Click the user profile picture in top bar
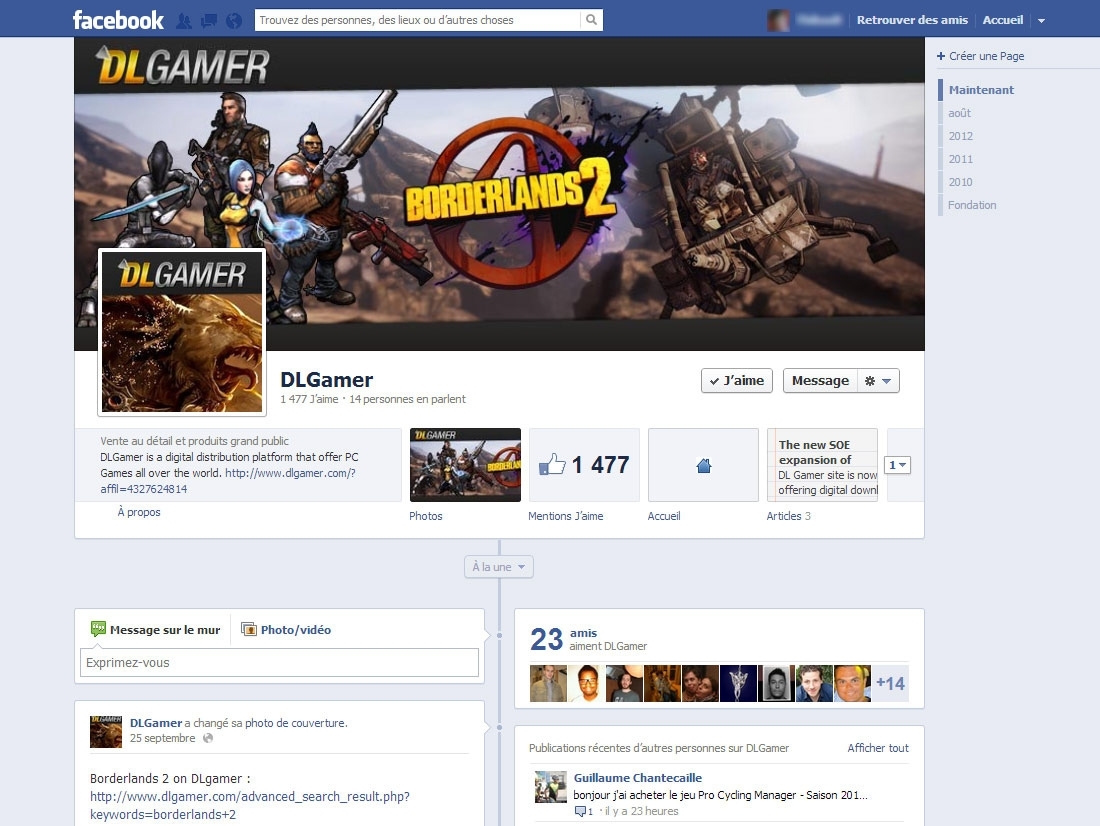Screen dimensions: 1100x826 click(778, 20)
